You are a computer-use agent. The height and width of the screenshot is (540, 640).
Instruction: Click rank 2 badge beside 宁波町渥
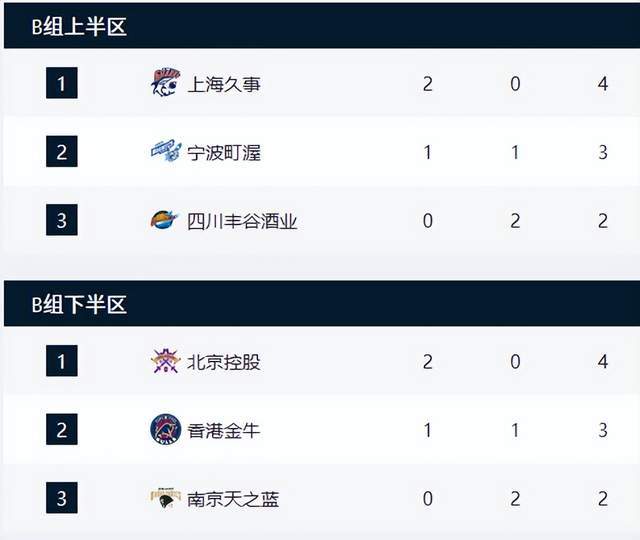tap(61, 152)
